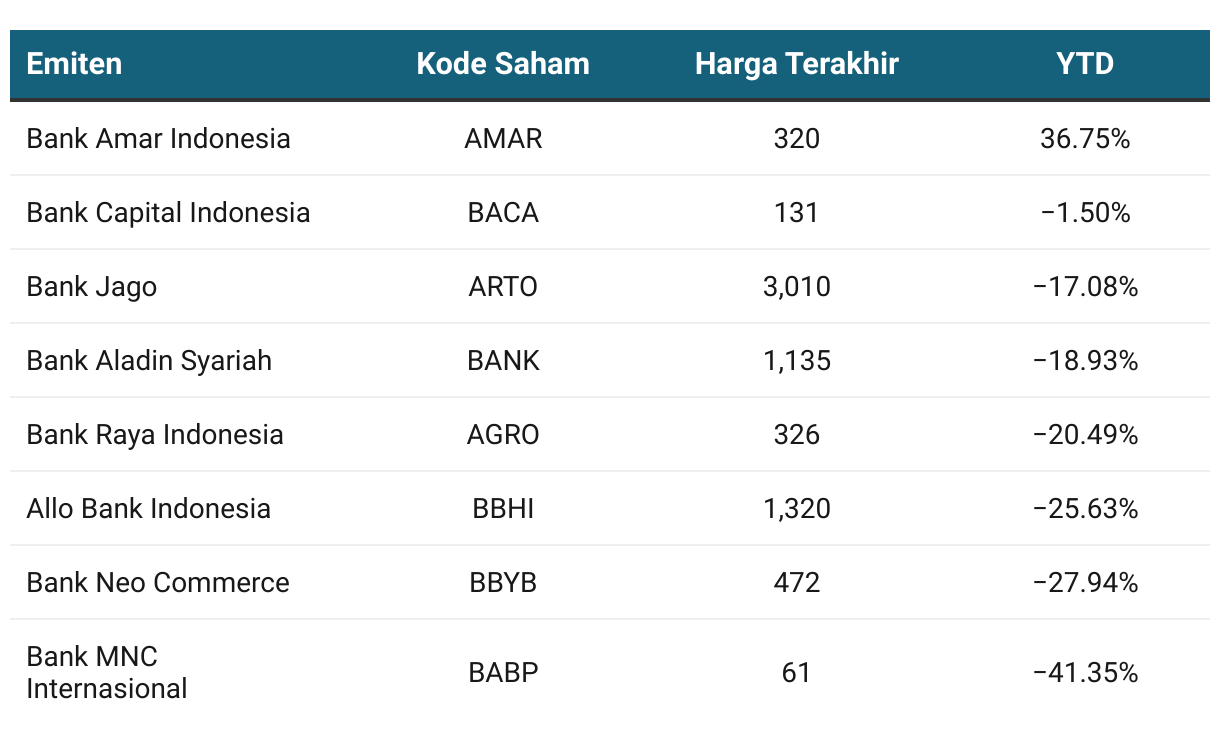Click the Emiten column header
The width and height of the screenshot is (1220, 734).
point(74,64)
